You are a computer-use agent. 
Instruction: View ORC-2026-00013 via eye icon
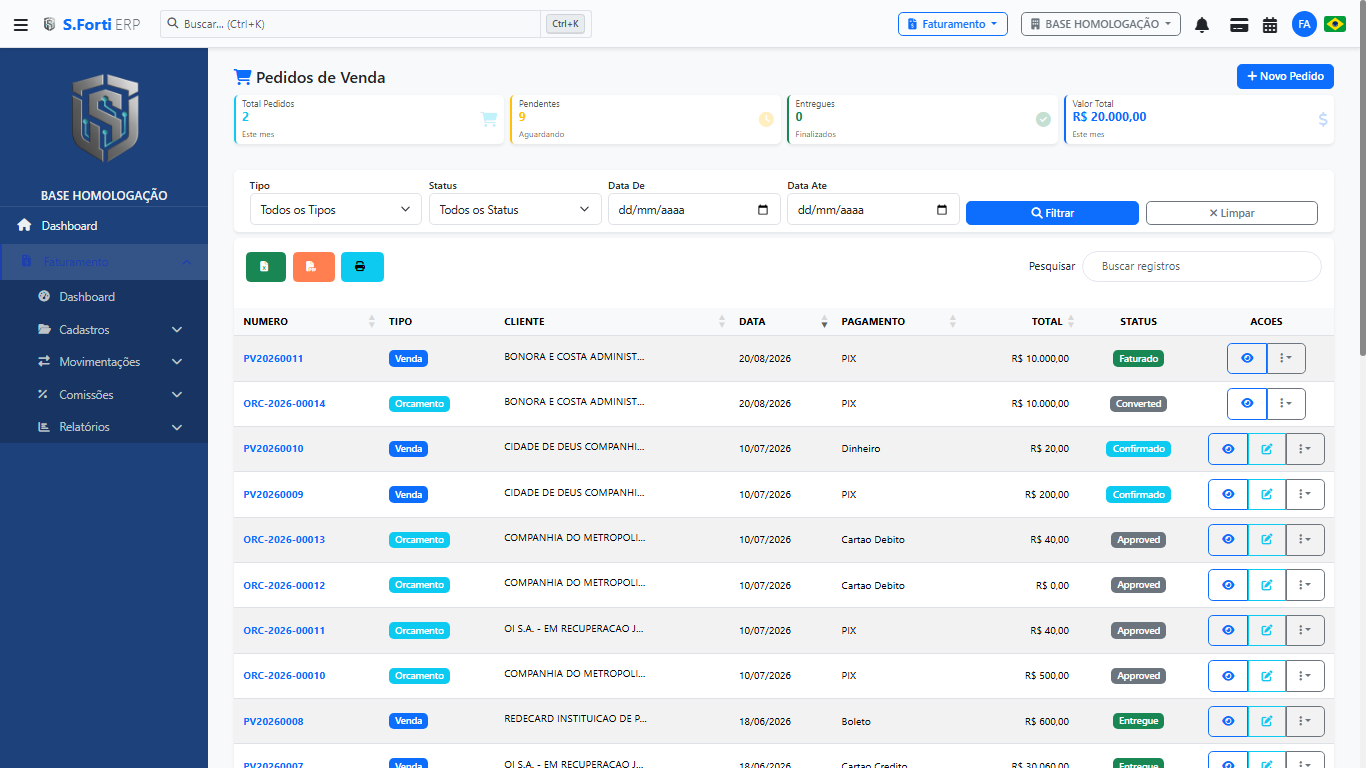[1228, 539]
